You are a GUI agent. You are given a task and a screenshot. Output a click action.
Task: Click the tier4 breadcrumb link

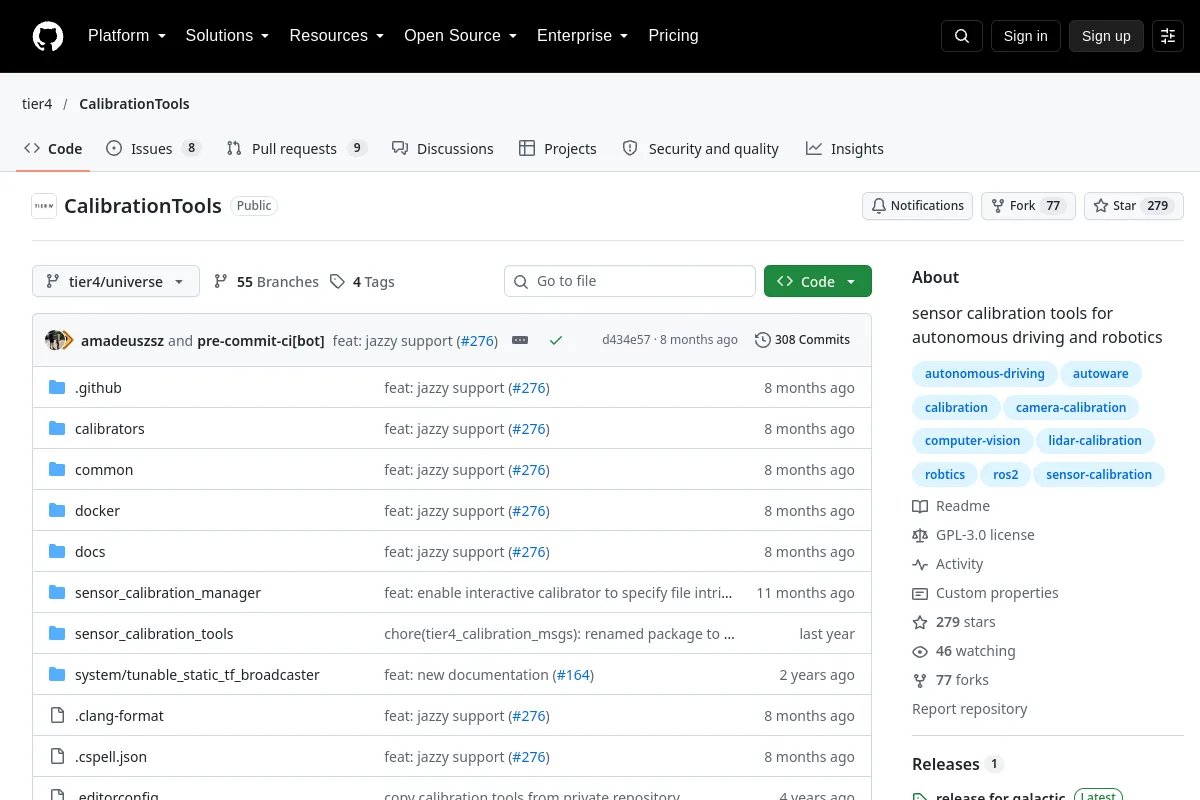(37, 104)
